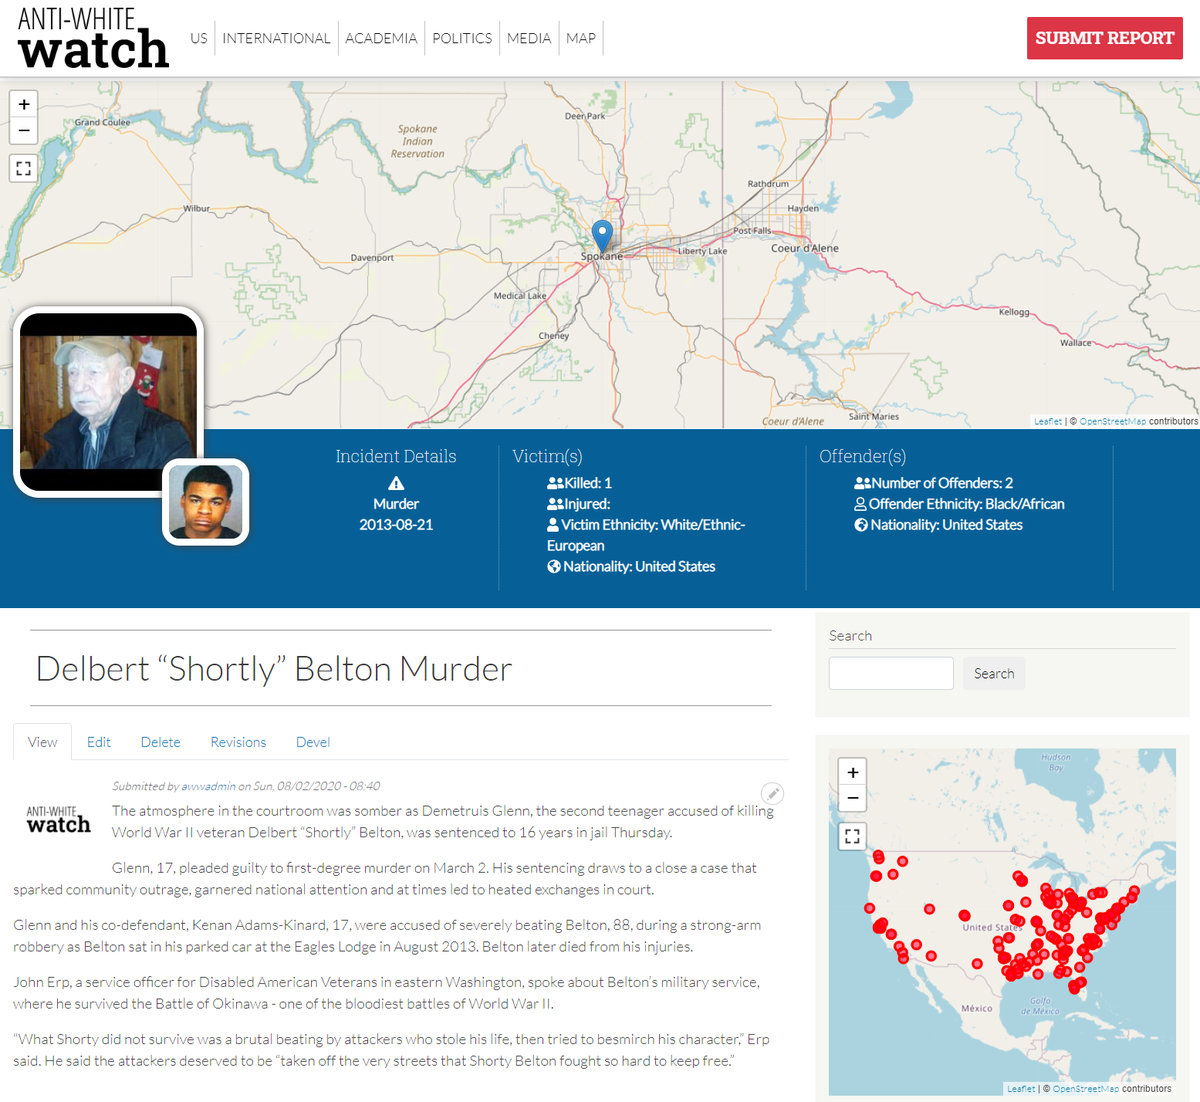Click the Search button in the sidebar

tap(994, 674)
